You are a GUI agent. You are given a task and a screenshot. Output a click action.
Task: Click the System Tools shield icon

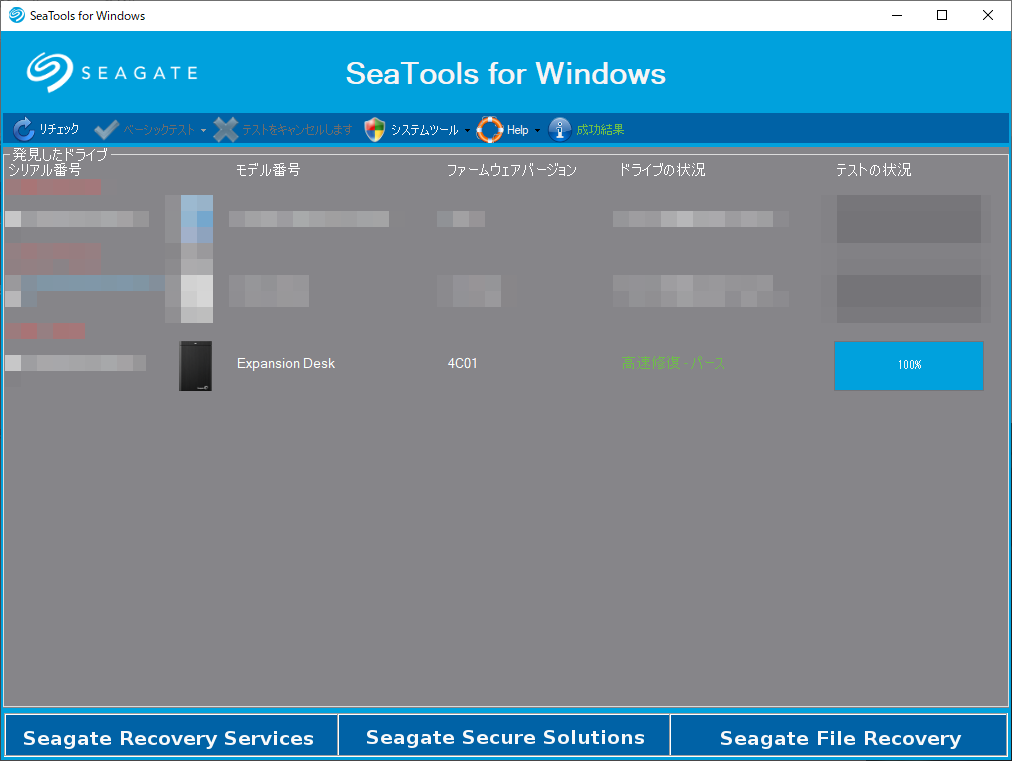(x=374, y=130)
